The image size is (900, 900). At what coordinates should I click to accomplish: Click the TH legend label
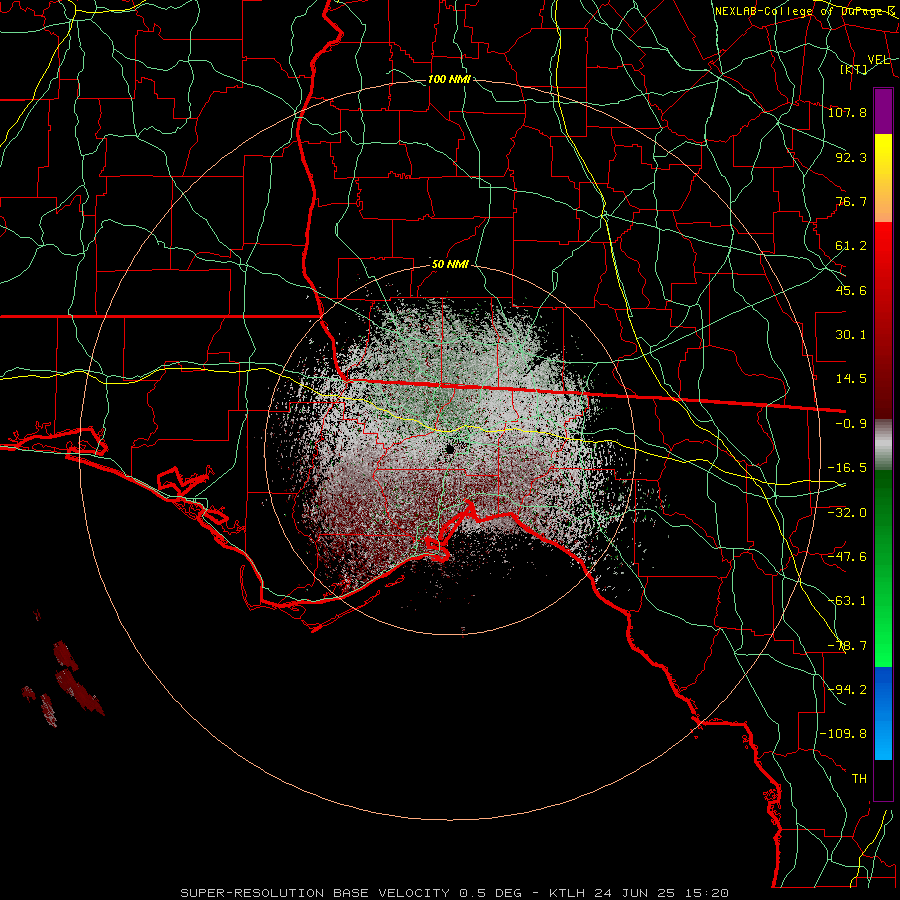[859, 778]
